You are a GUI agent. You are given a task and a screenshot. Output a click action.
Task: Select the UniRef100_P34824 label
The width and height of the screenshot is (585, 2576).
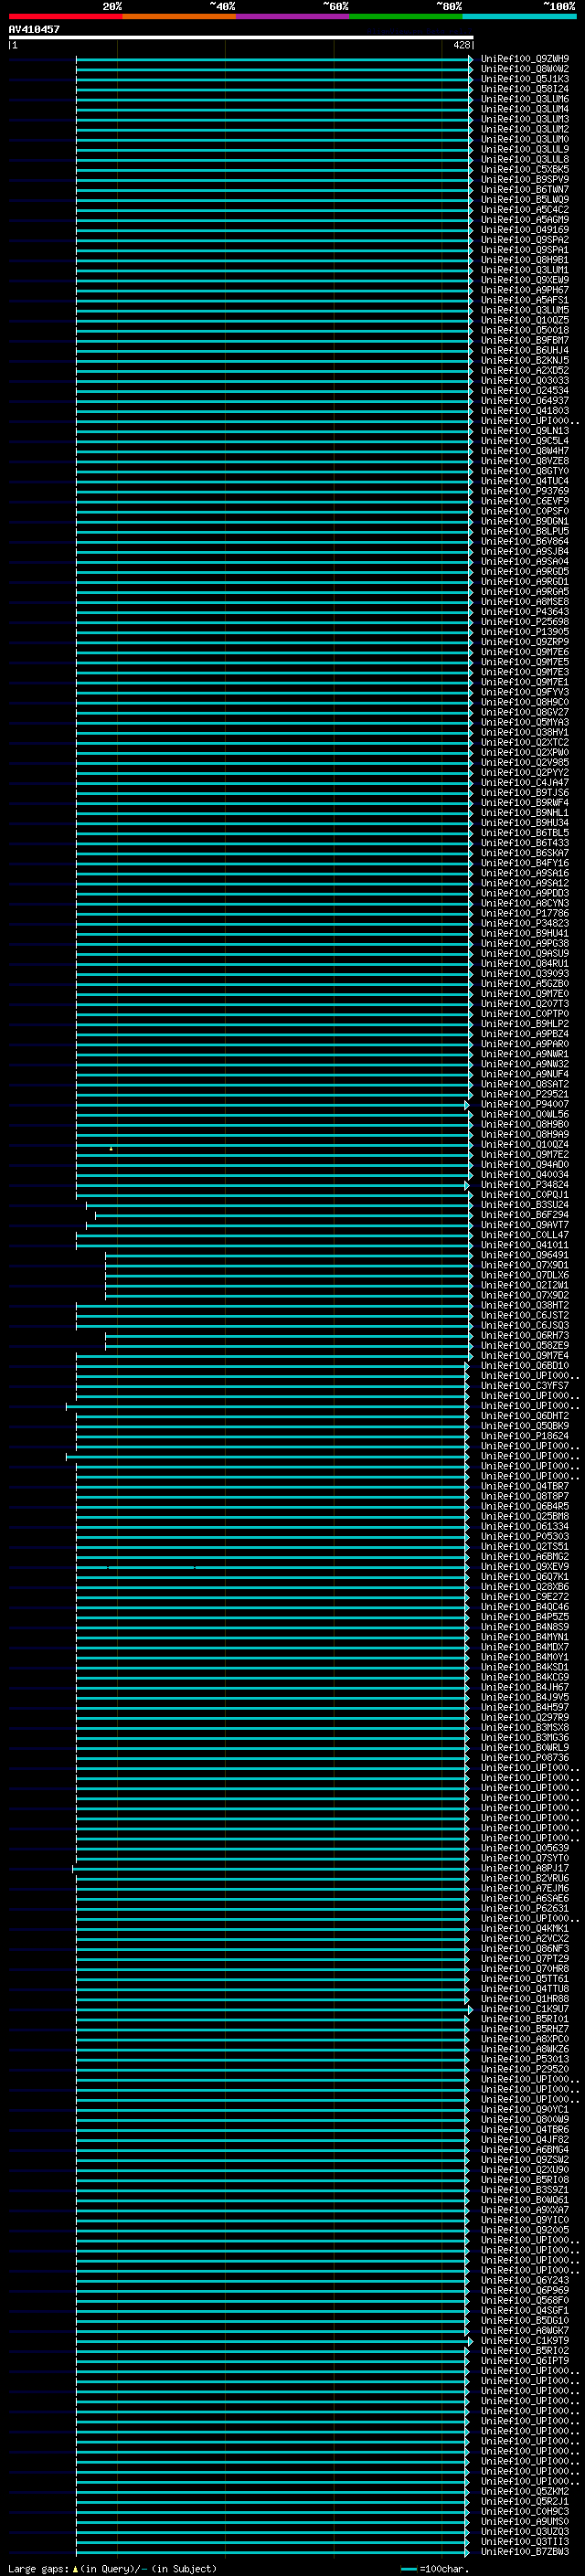(525, 1185)
